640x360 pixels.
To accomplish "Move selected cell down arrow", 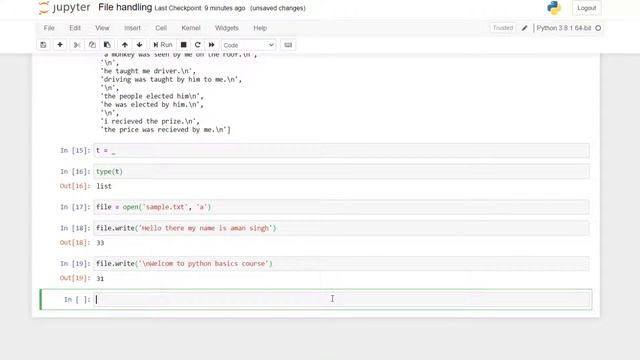I will point(139,45).
